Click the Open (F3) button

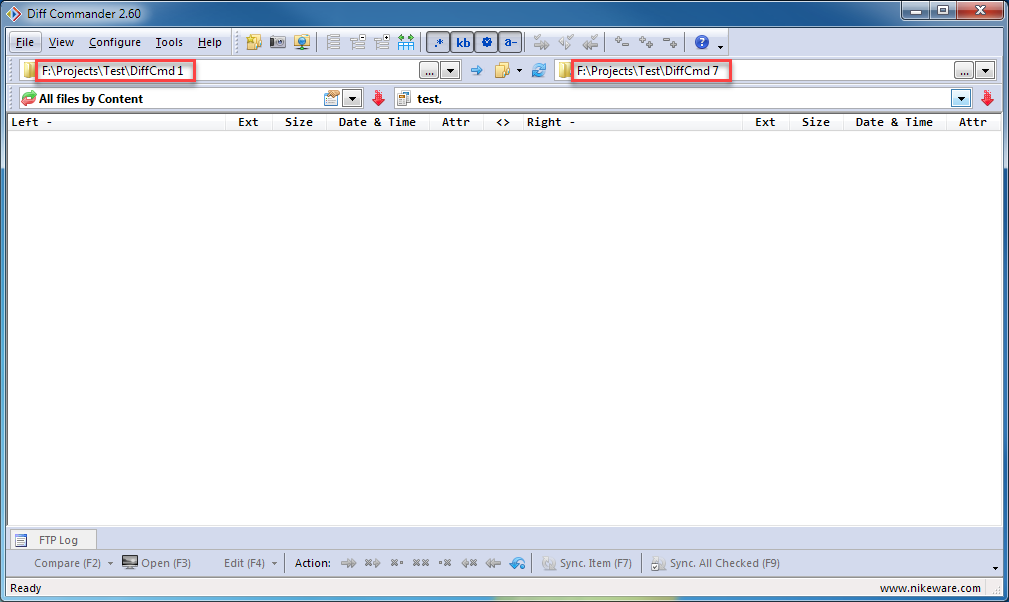click(156, 563)
